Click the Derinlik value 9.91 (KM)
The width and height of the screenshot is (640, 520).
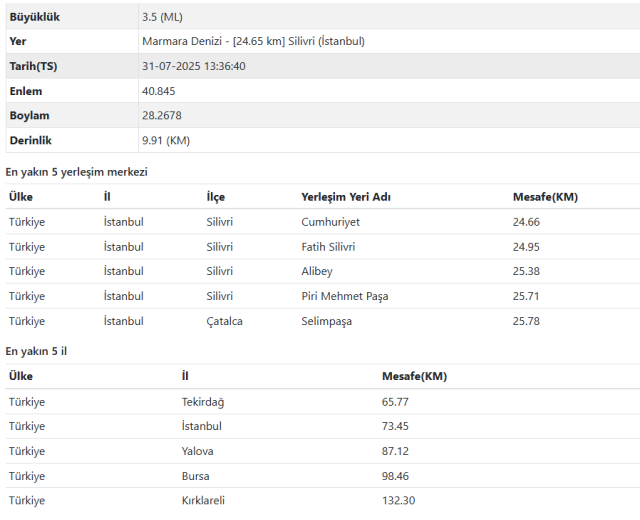coord(166,140)
